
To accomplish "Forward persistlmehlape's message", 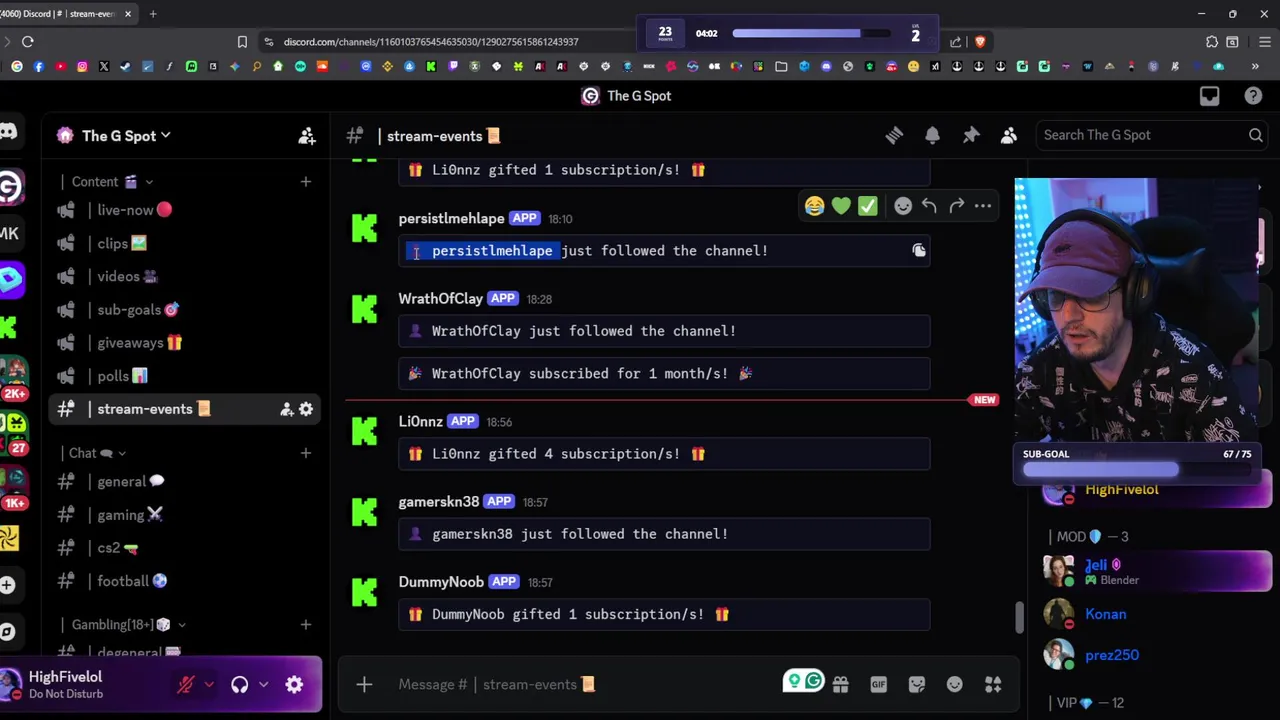I will point(956,206).
